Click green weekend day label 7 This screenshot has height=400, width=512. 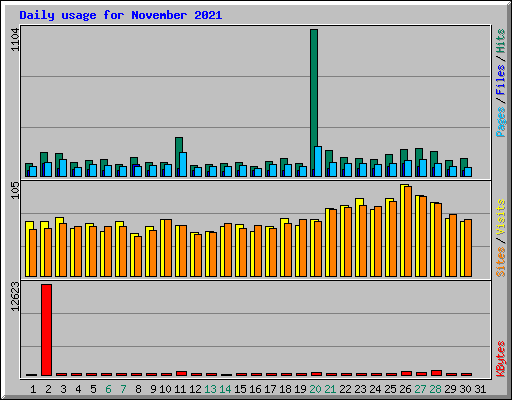click(123, 389)
